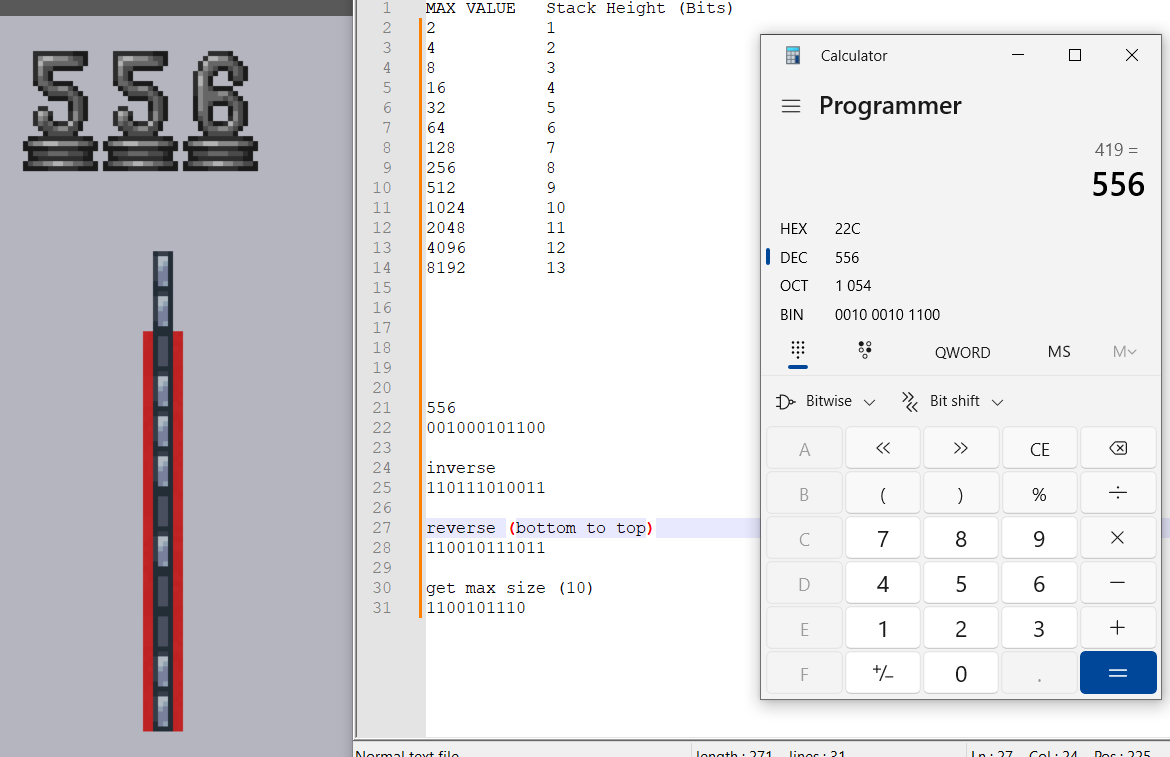1170x757 pixels.
Task: Click '001000101100' on editor line 22
Action: tap(486, 428)
